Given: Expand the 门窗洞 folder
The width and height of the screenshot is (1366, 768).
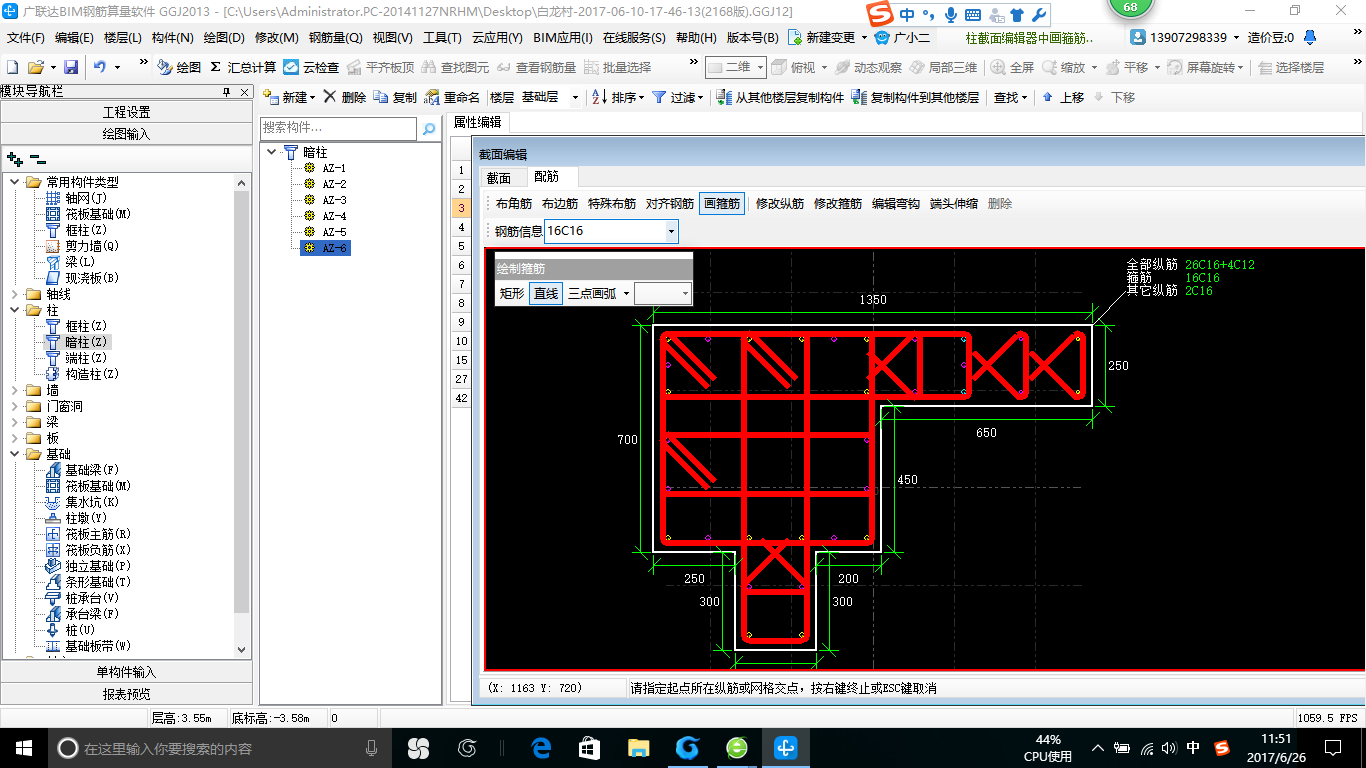Looking at the screenshot, I should pos(15,406).
